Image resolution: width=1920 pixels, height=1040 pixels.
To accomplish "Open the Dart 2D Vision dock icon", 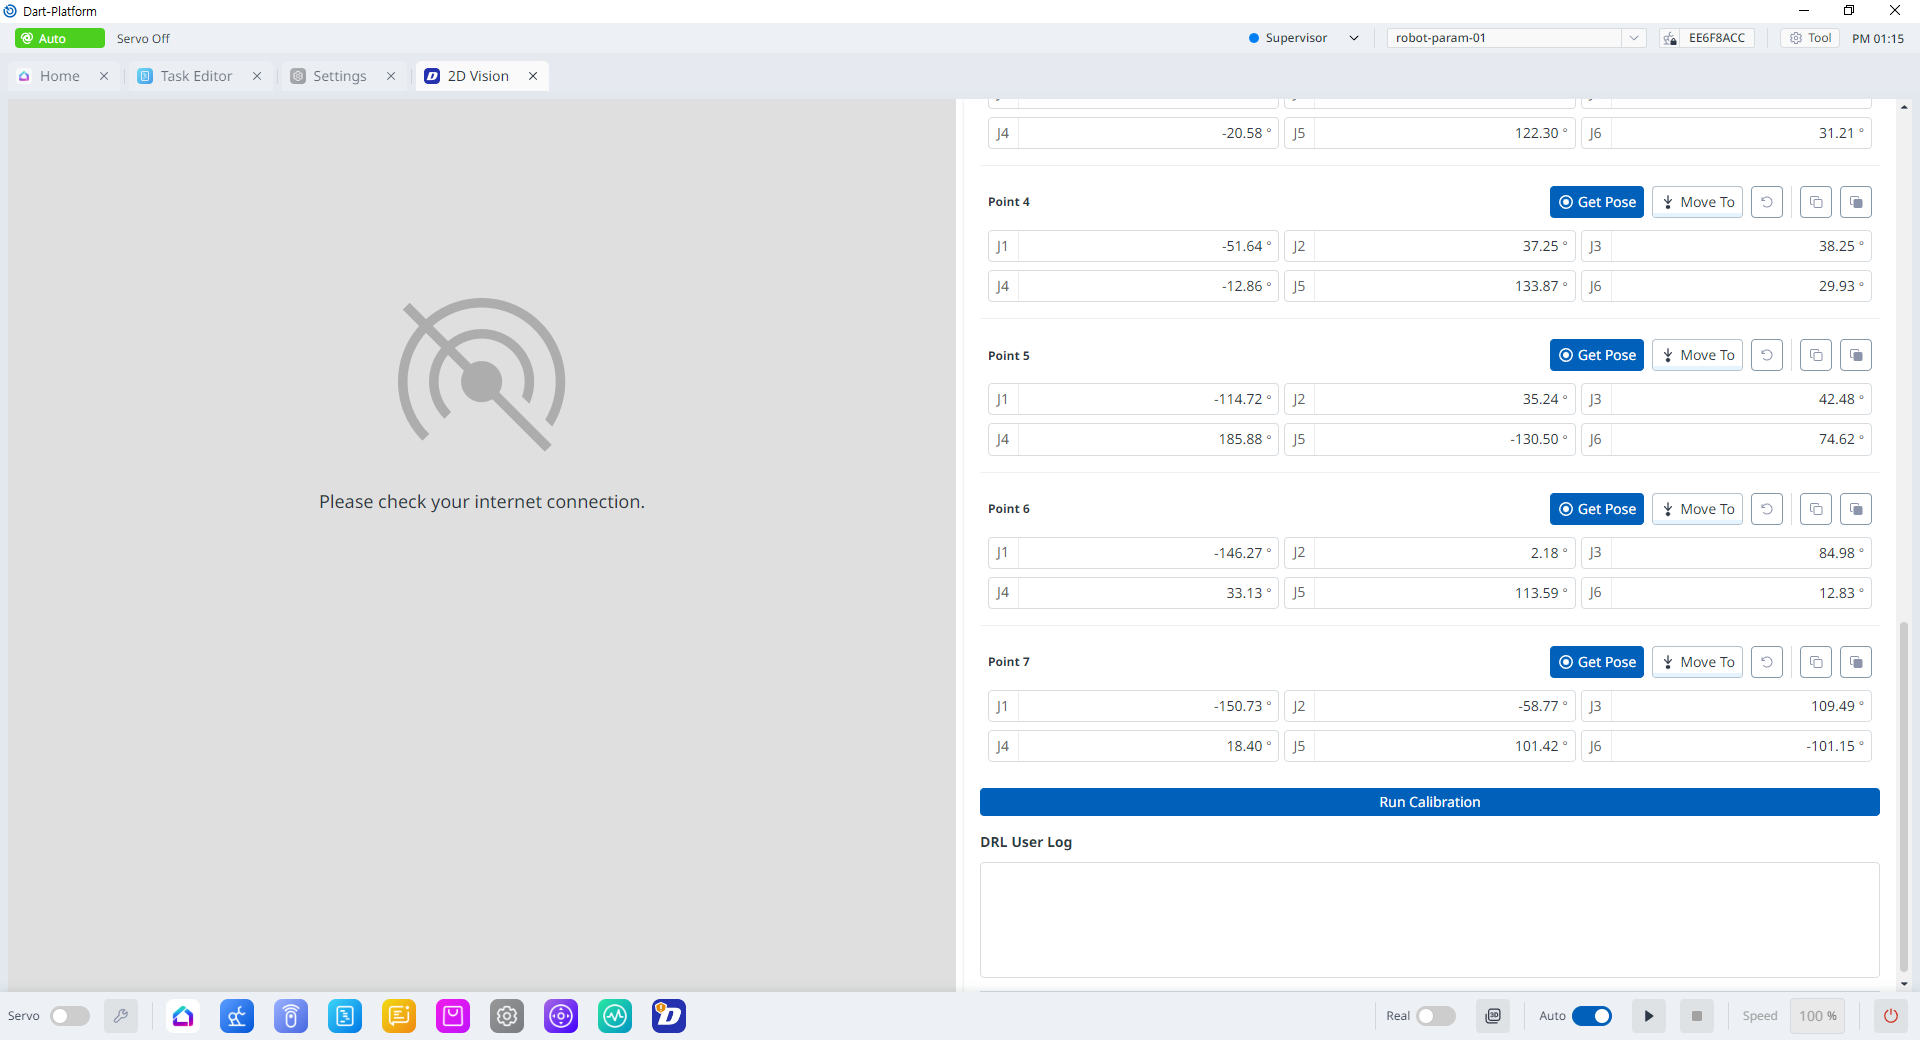I will pos(669,1016).
